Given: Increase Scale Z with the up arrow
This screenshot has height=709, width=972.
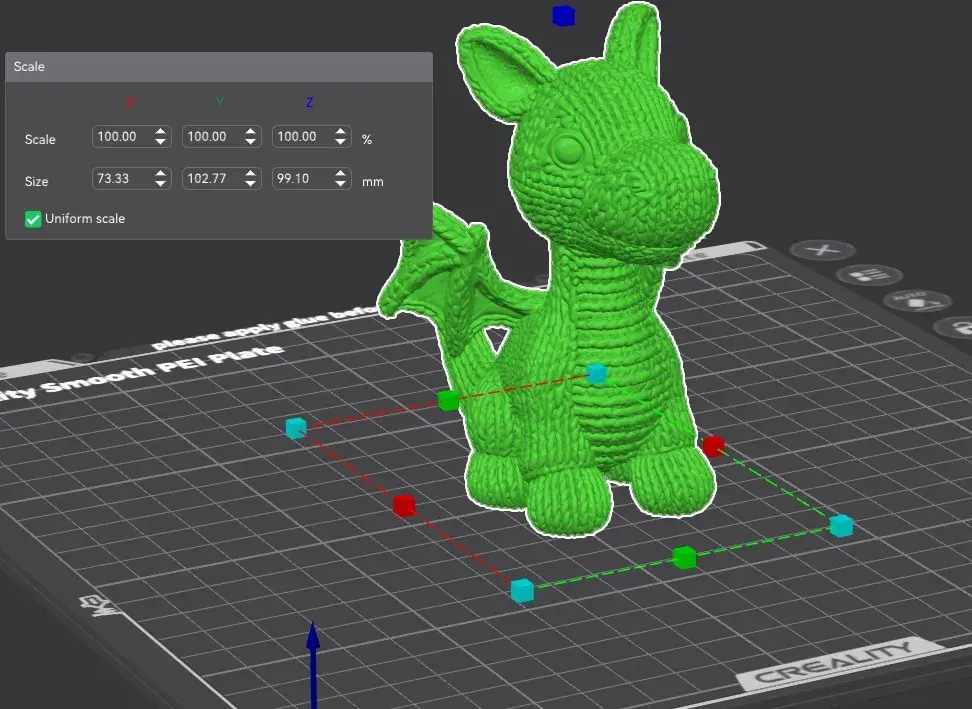Looking at the screenshot, I should (x=340, y=131).
